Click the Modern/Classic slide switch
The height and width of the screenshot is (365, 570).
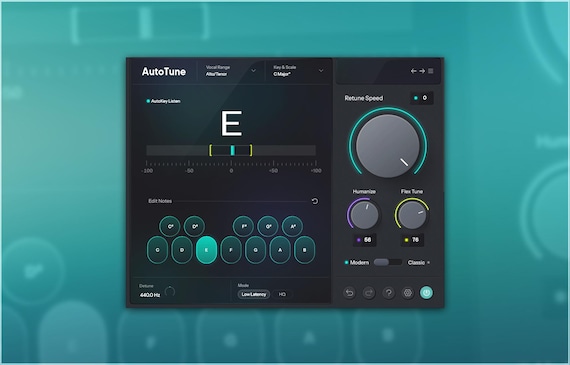tap(388, 262)
